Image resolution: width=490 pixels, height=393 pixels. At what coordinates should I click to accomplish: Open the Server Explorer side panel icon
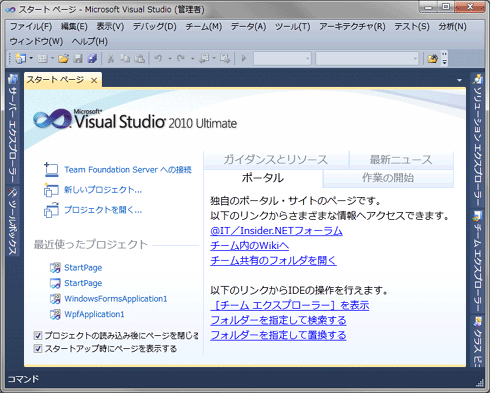[x=13, y=128]
